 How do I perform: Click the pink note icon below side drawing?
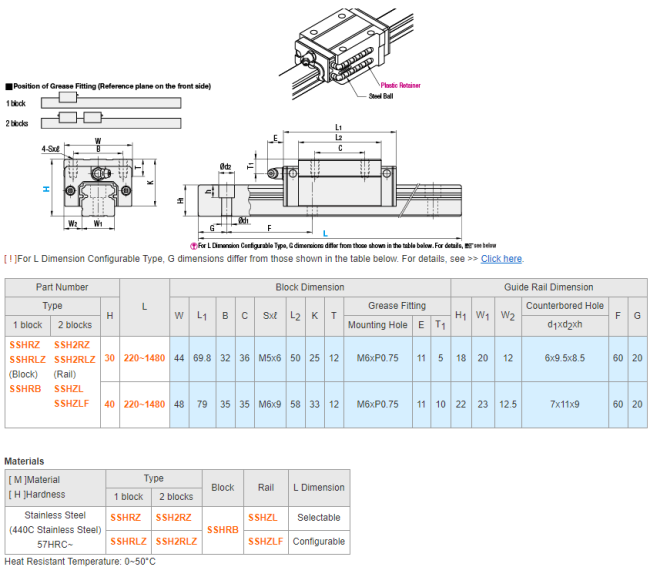coord(193,245)
